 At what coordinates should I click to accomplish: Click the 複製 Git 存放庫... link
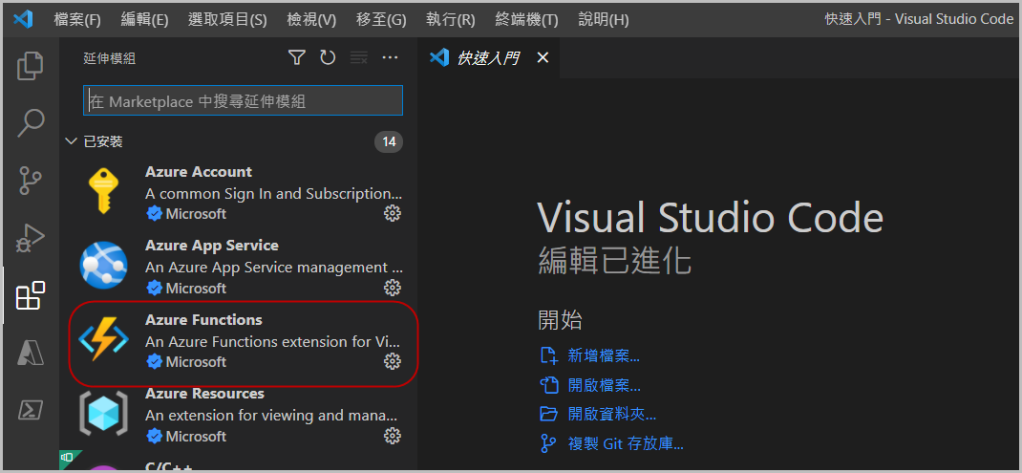coord(625,443)
